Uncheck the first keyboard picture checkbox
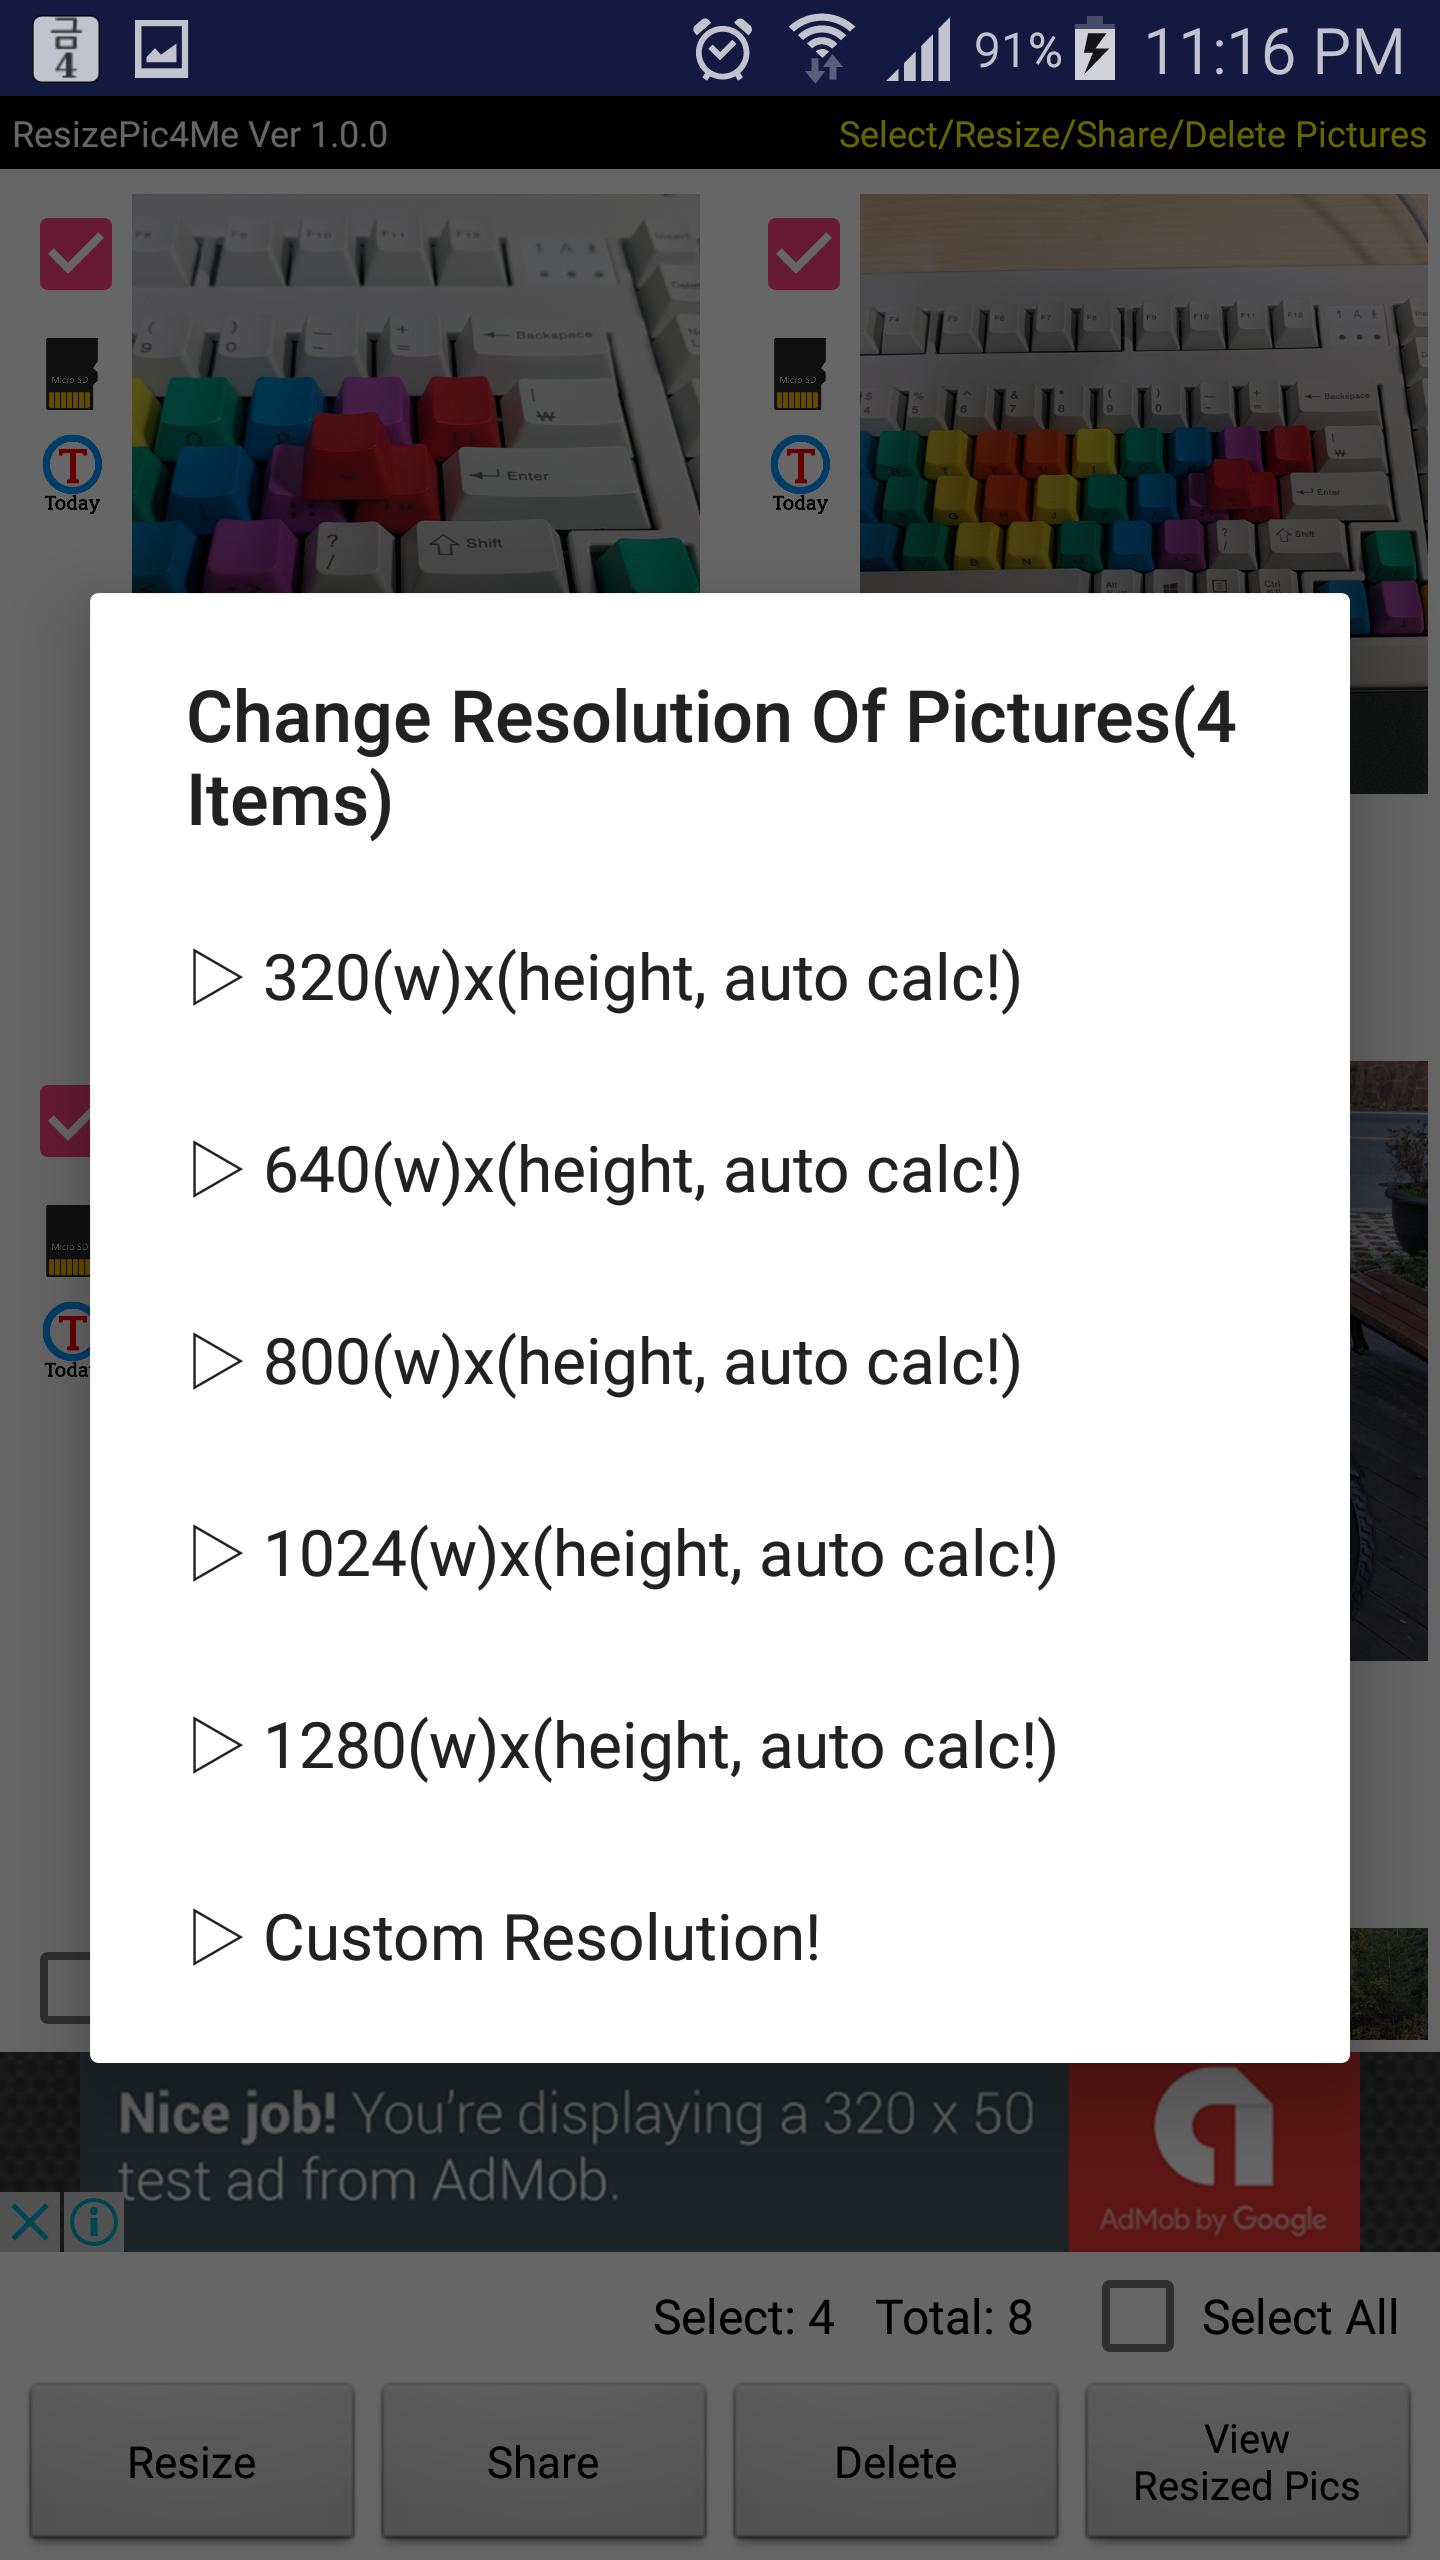The width and height of the screenshot is (1440, 2560). [x=76, y=254]
